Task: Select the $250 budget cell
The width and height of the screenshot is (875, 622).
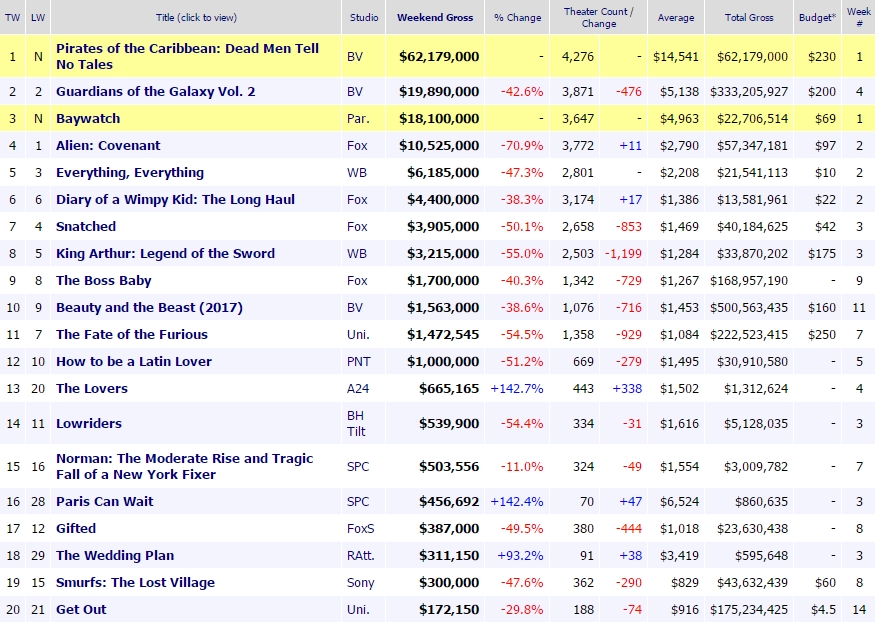Action: (822, 334)
